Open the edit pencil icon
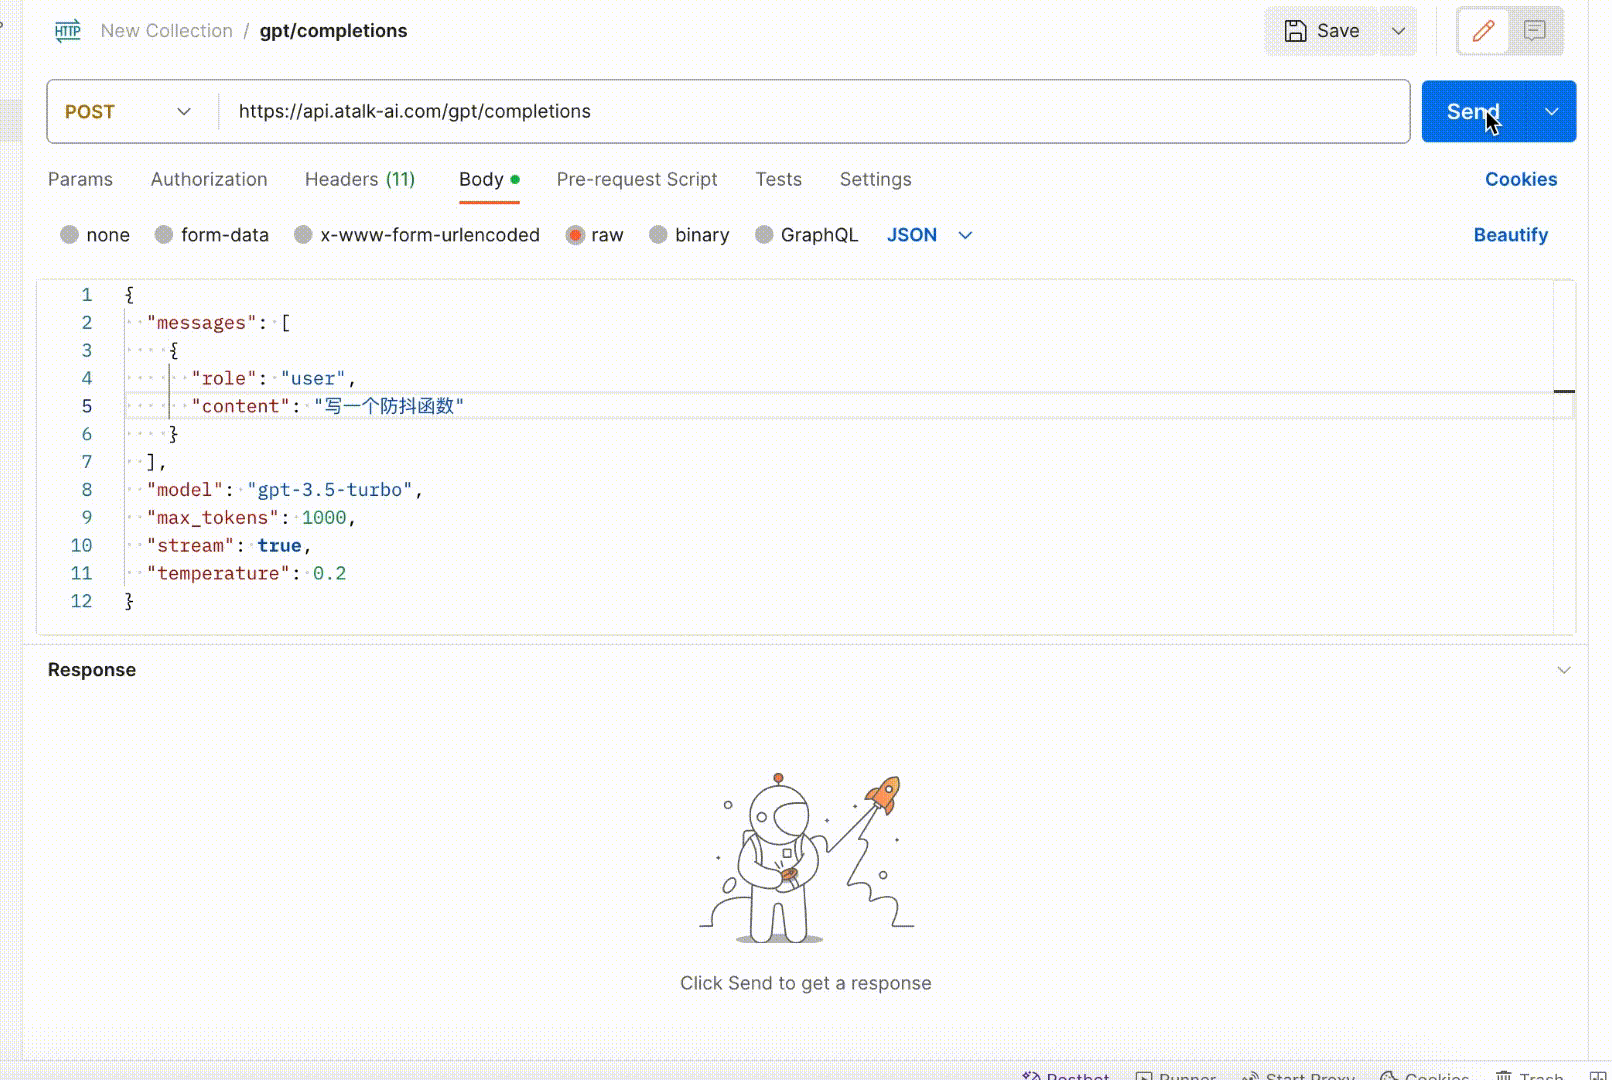Viewport: 1612px width, 1080px height. click(1483, 31)
